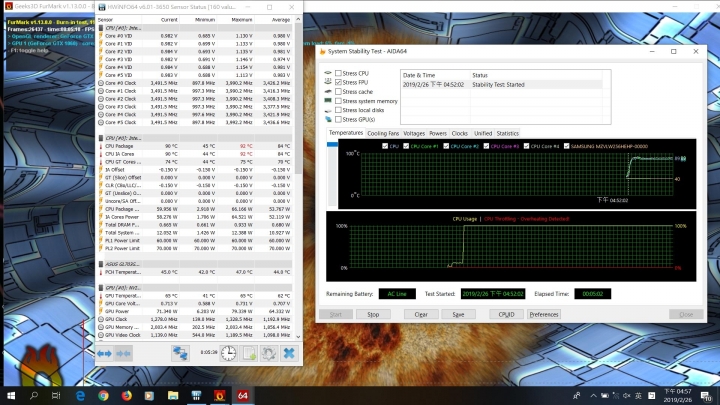
Task: Enable Stress cache checkbox
Action: coord(338,91)
